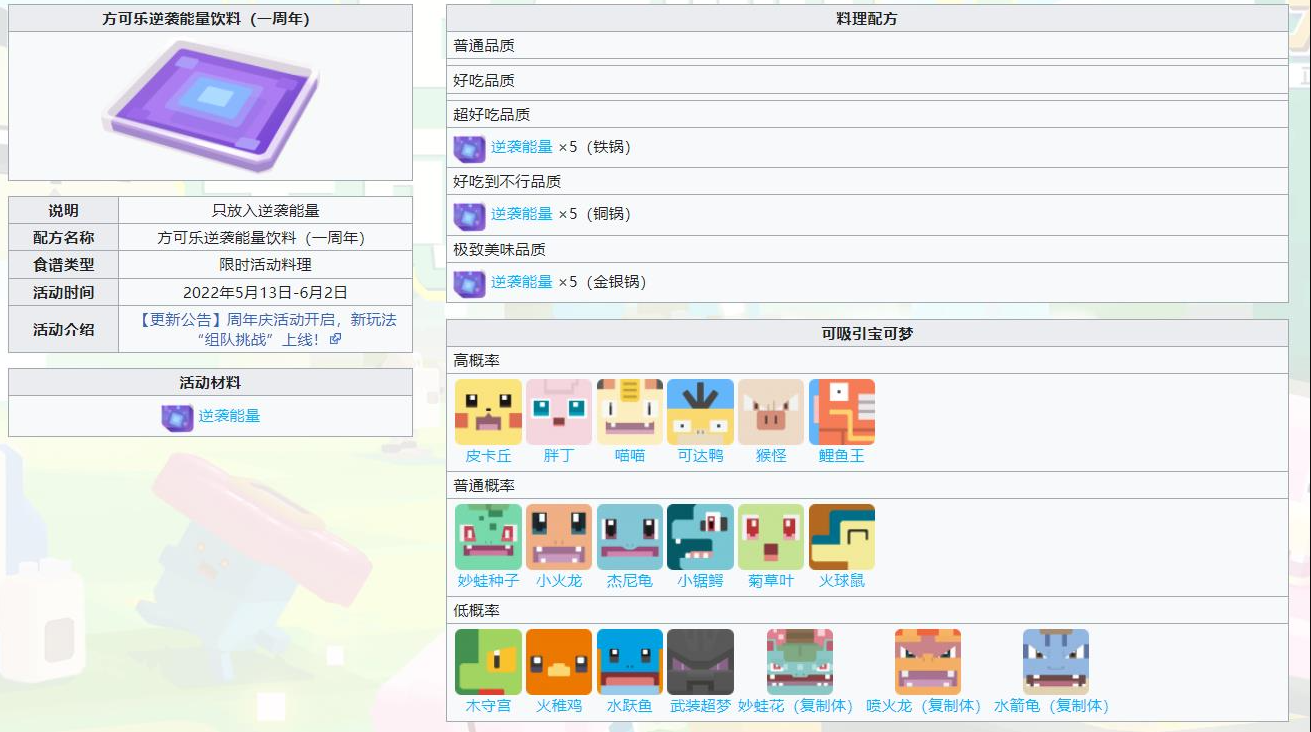The height and width of the screenshot is (732, 1311).
Task: Follow the 逆袭能量 link under 活动材料
Action: pos(229,416)
